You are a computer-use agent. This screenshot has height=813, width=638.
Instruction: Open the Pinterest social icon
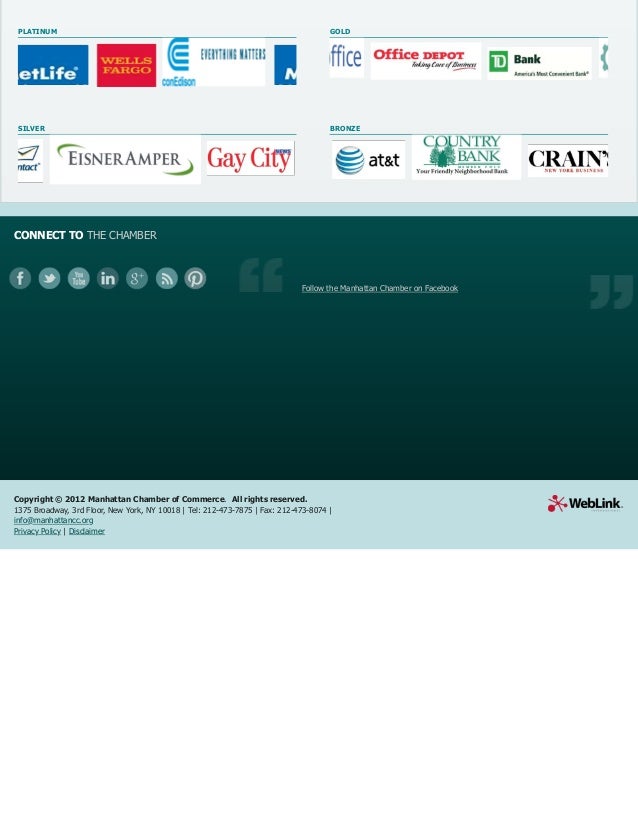click(195, 278)
